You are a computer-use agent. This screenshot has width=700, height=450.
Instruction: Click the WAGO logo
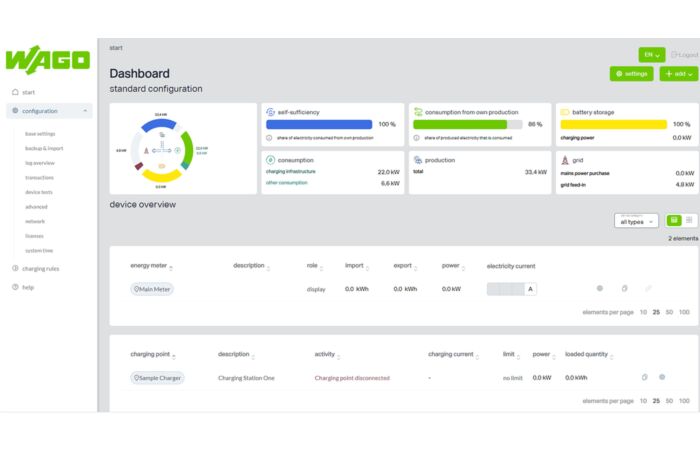coord(47,59)
